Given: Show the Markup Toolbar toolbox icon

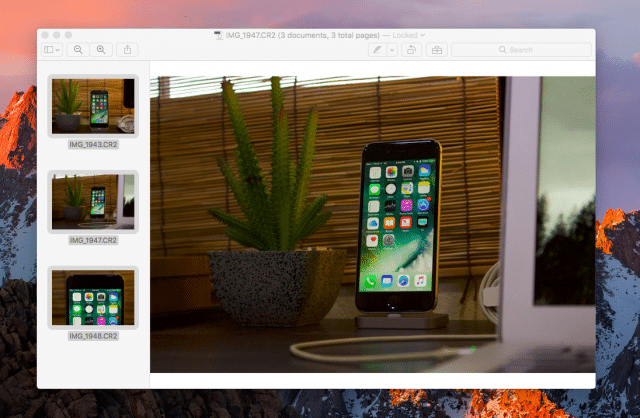Looking at the screenshot, I should click(x=437, y=50).
